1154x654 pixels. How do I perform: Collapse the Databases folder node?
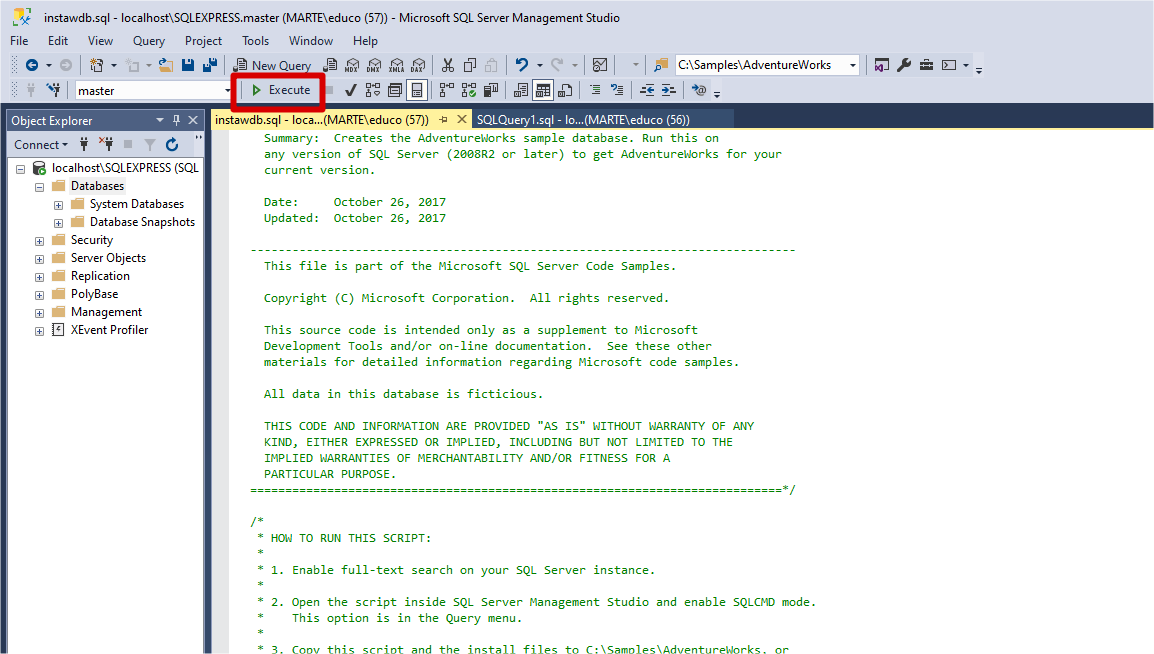coord(40,187)
